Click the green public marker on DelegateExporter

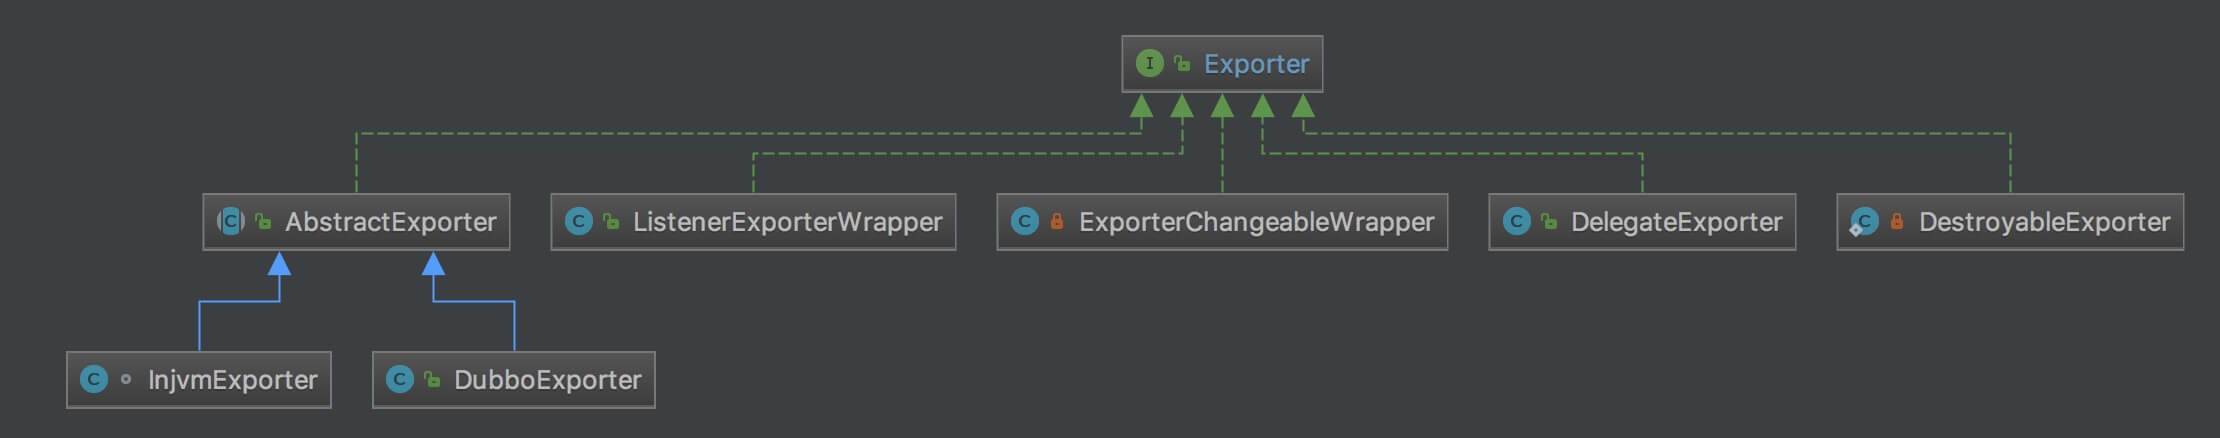[x=1549, y=222]
